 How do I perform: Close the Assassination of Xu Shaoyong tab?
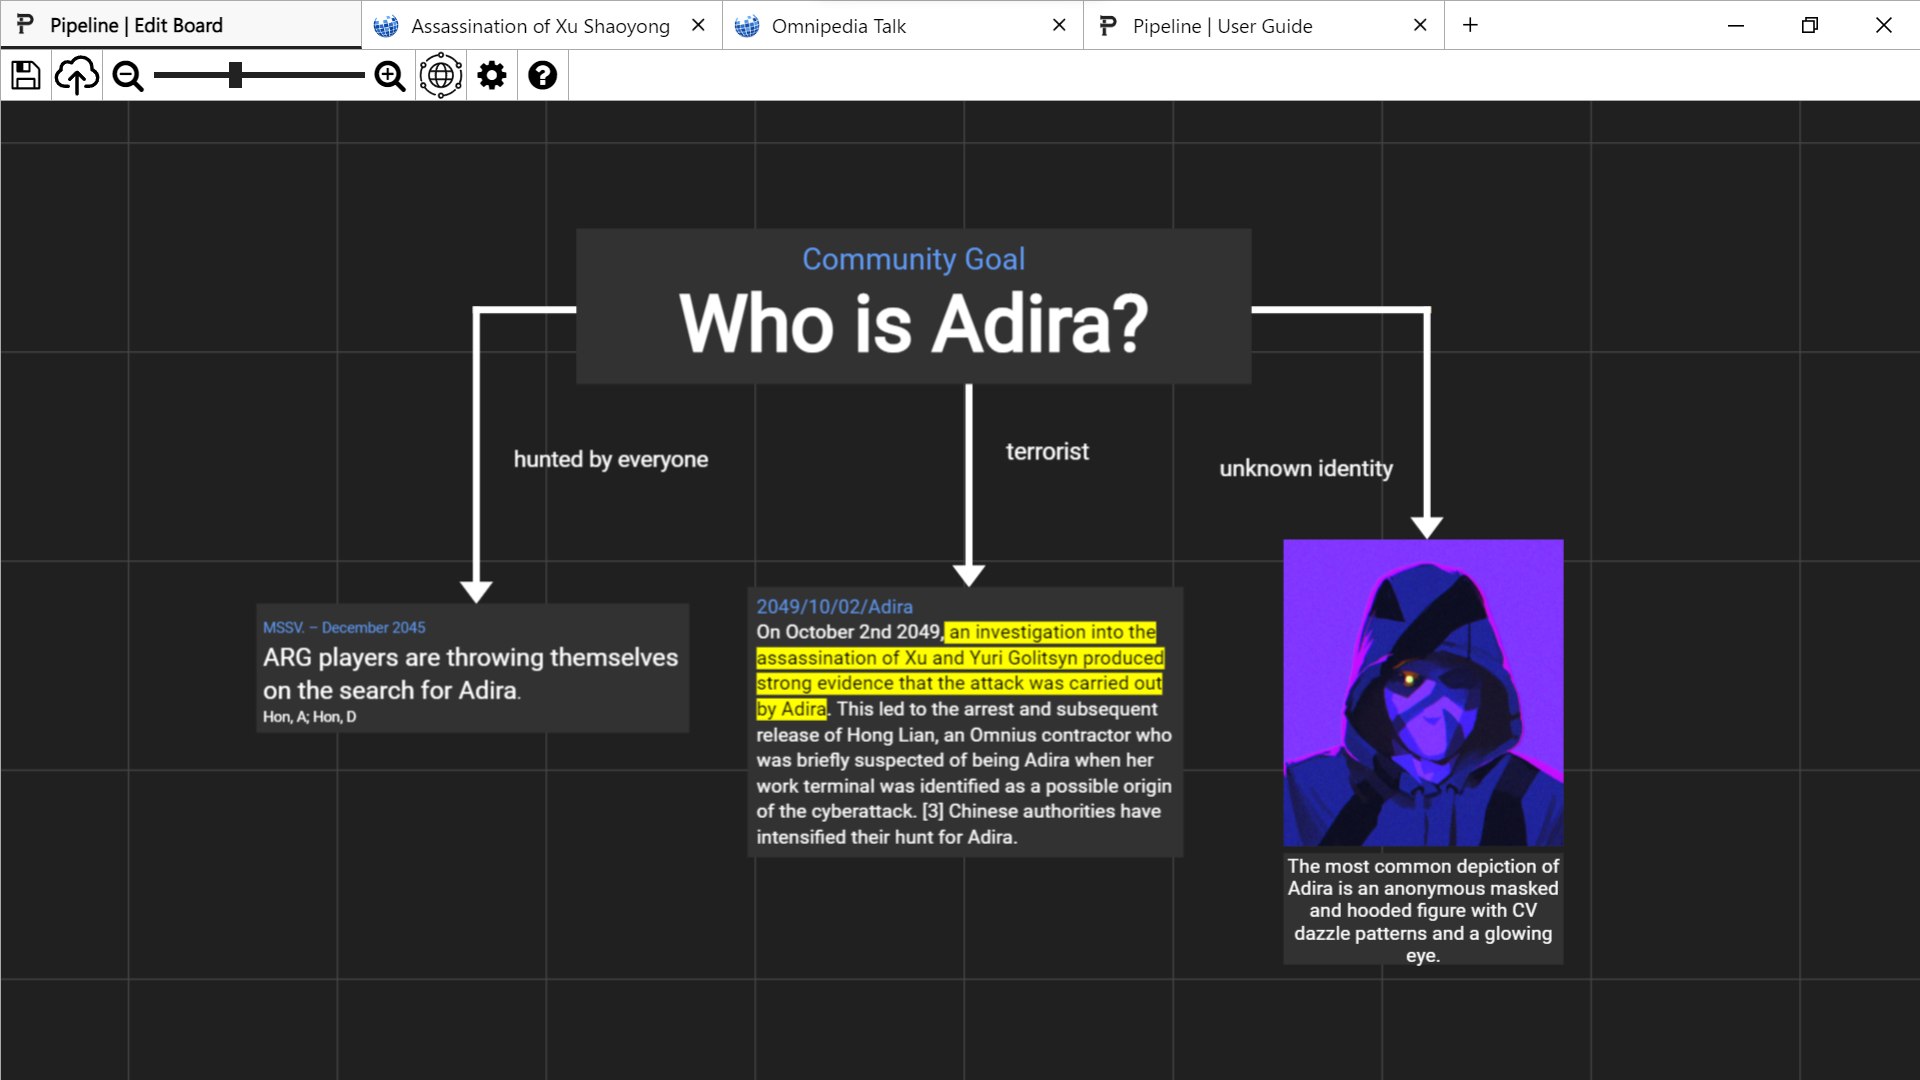(x=698, y=25)
